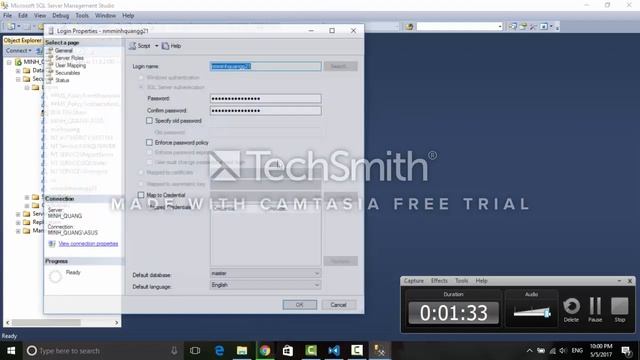
Task: Click the Login name field
Action: (x=265, y=66)
